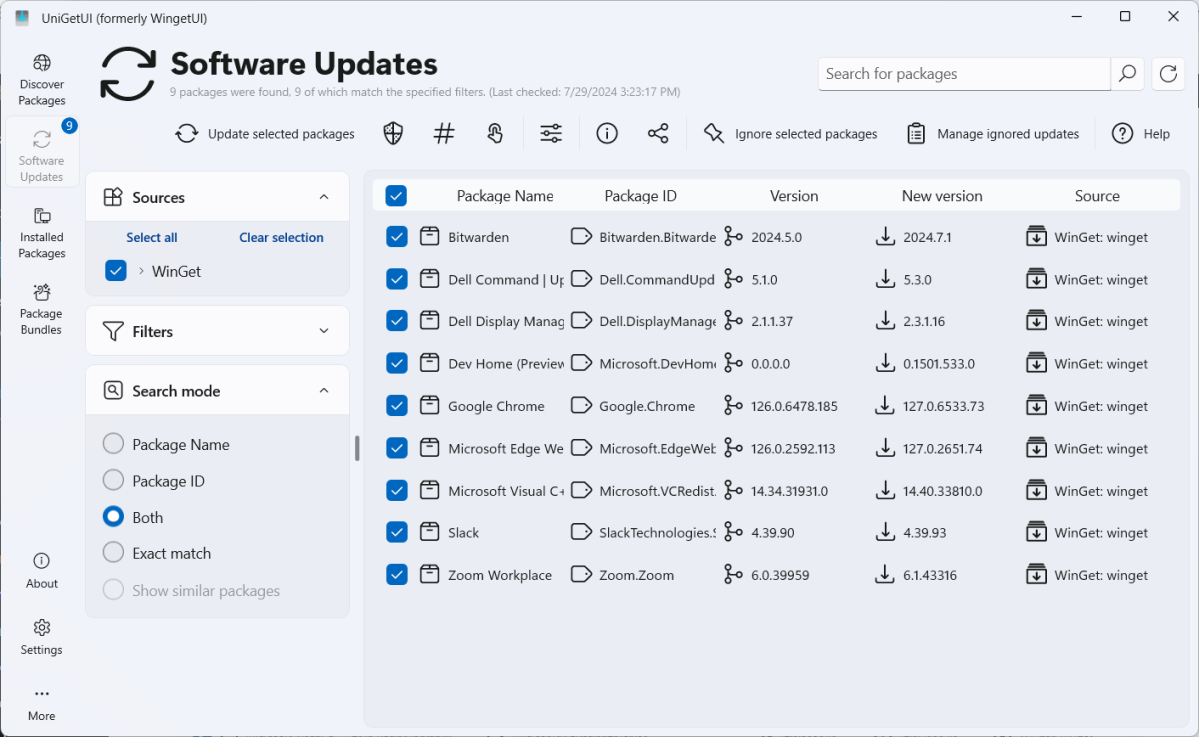Screen dimensions: 1199x737
Task: Click Ignore selected packages
Action: point(790,134)
